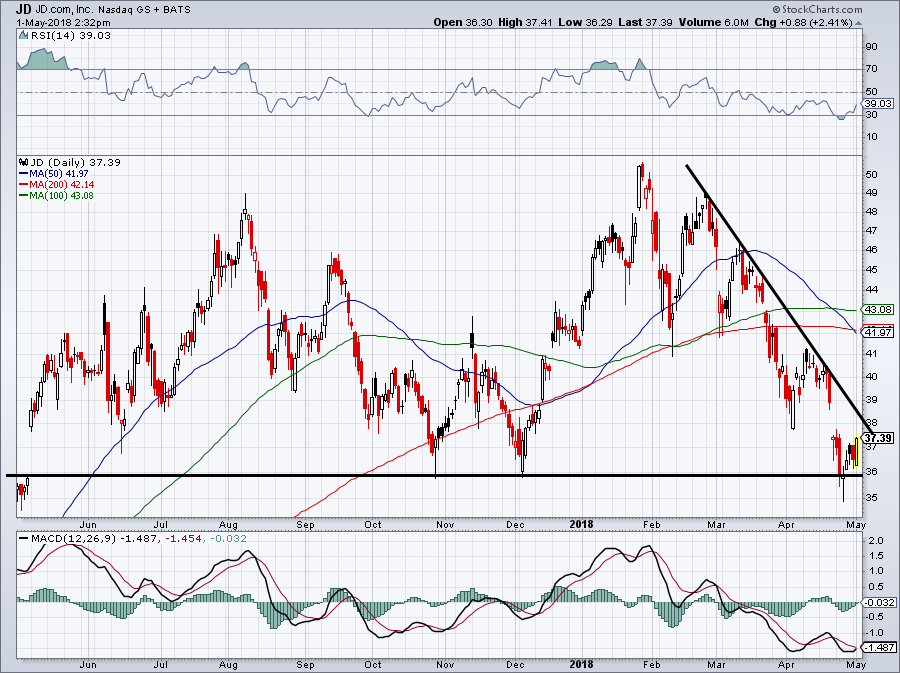Click the -0.032 histogram tag on MACD axis
This screenshot has height=673, width=900.
pyautogui.click(x=879, y=602)
